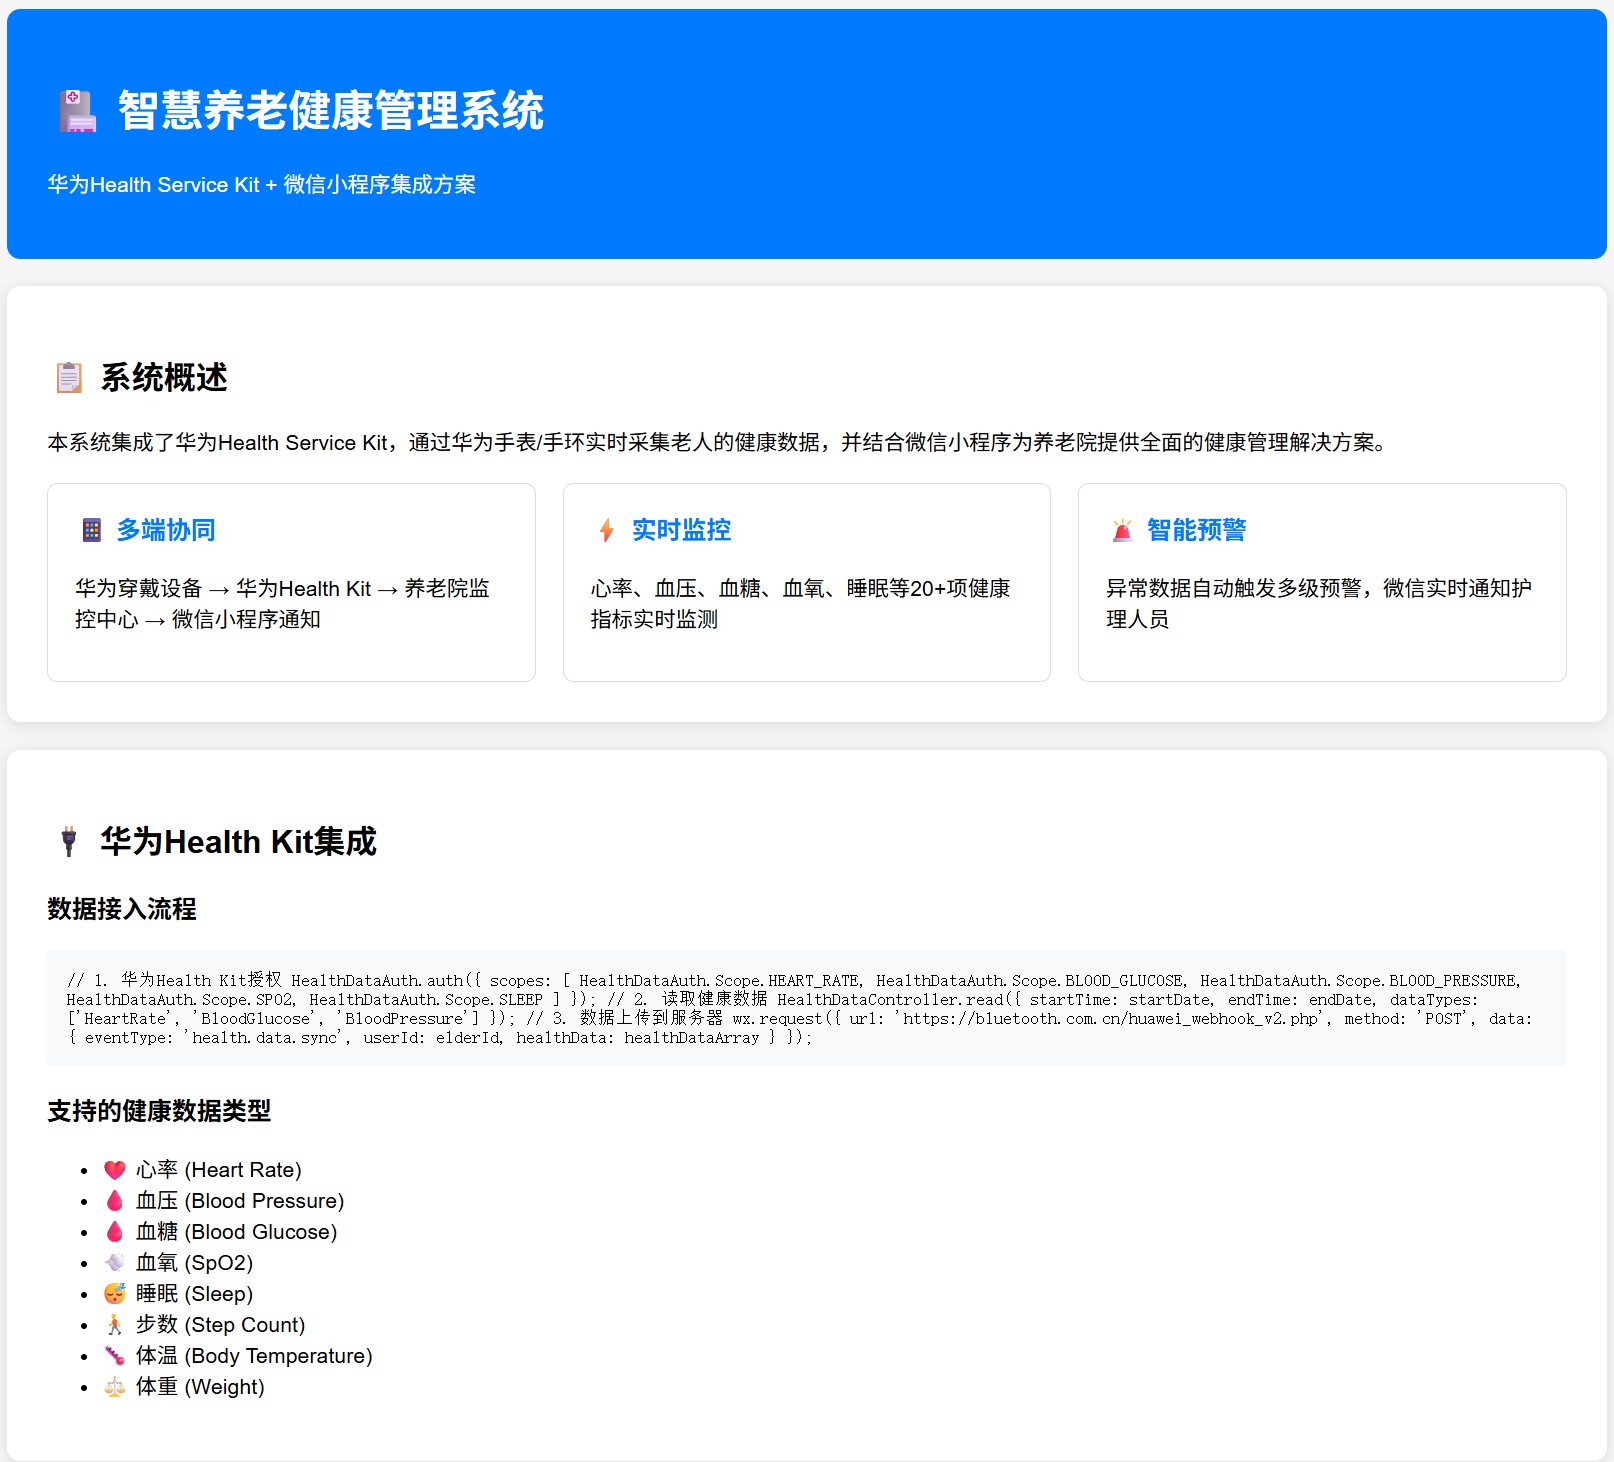The width and height of the screenshot is (1614, 1462).
Task: Click the 支持的健康数据类型 subheading
Action: point(159,1111)
